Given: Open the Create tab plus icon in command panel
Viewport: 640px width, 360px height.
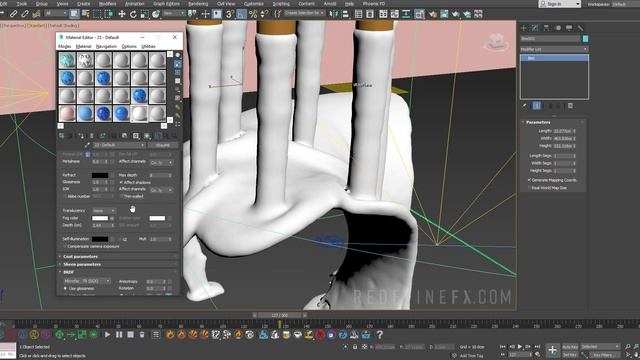Looking at the screenshot, I should click(x=524, y=28).
